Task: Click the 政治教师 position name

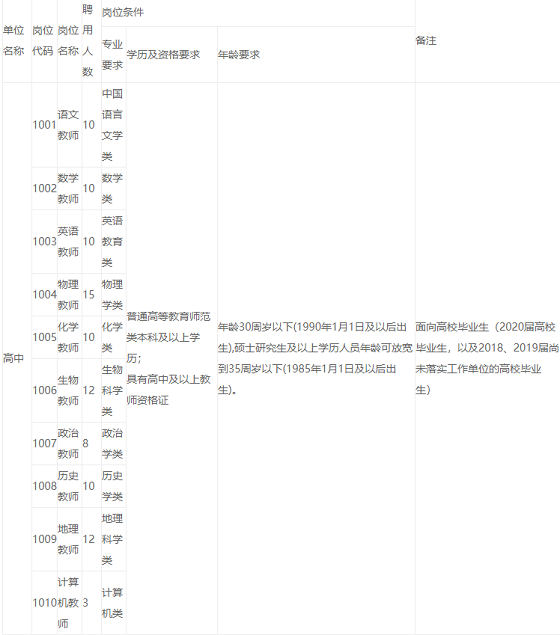Action: (x=68, y=443)
